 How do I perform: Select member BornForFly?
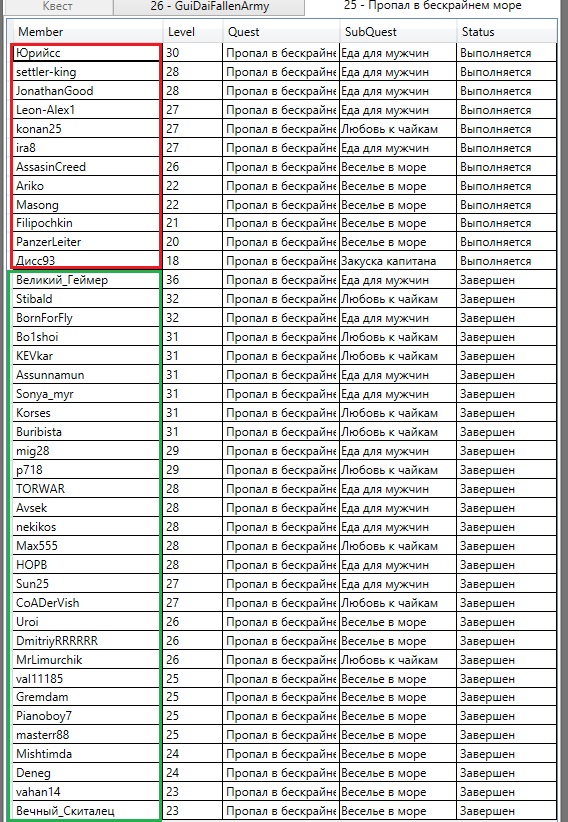86,318
